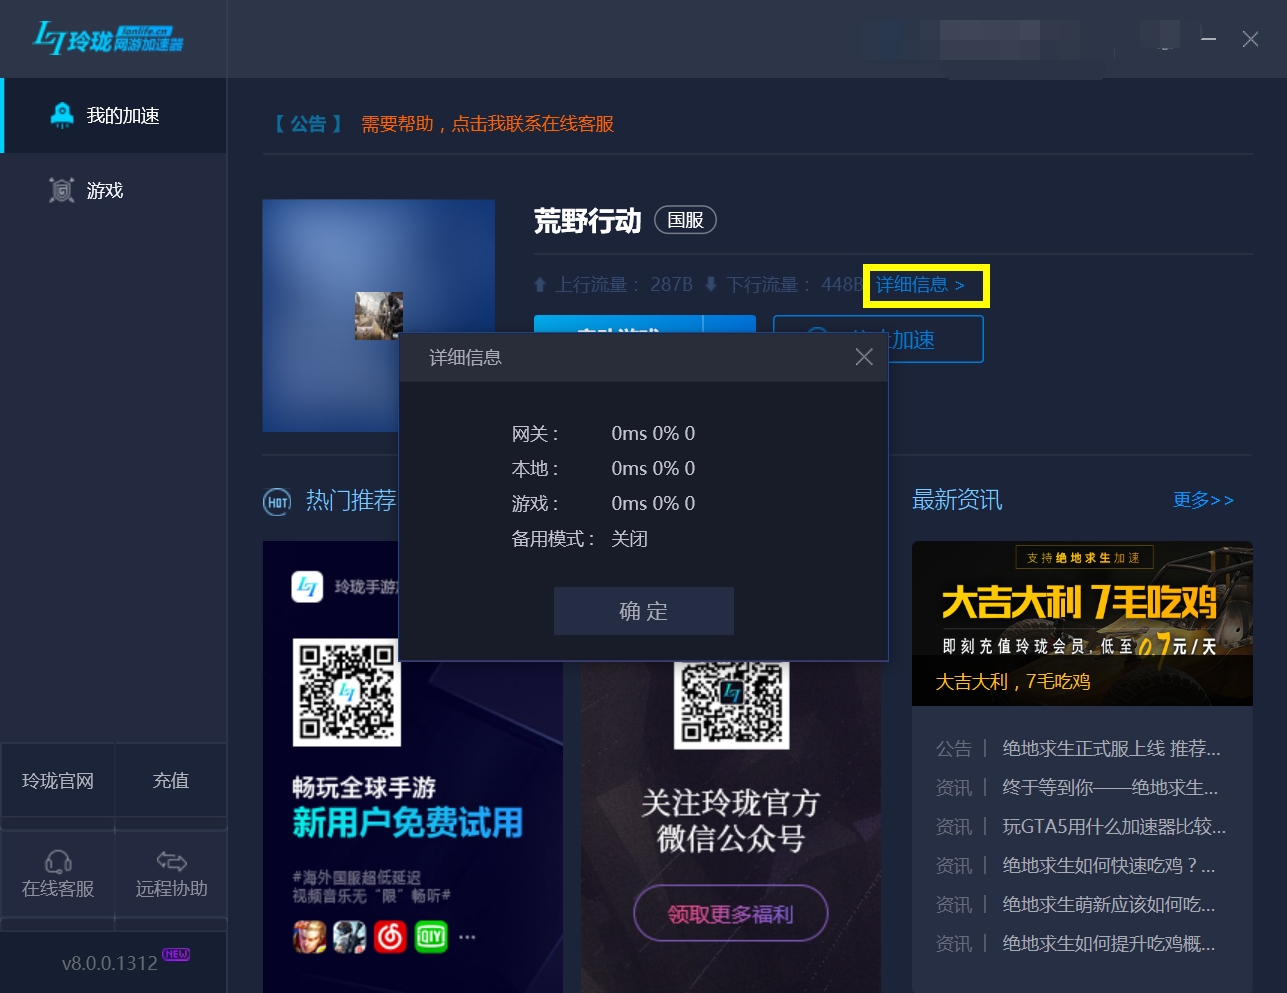Image resolution: width=1287 pixels, height=993 pixels.
Task: Click the HOT badge icon by 热门推荐
Action: coord(277,502)
